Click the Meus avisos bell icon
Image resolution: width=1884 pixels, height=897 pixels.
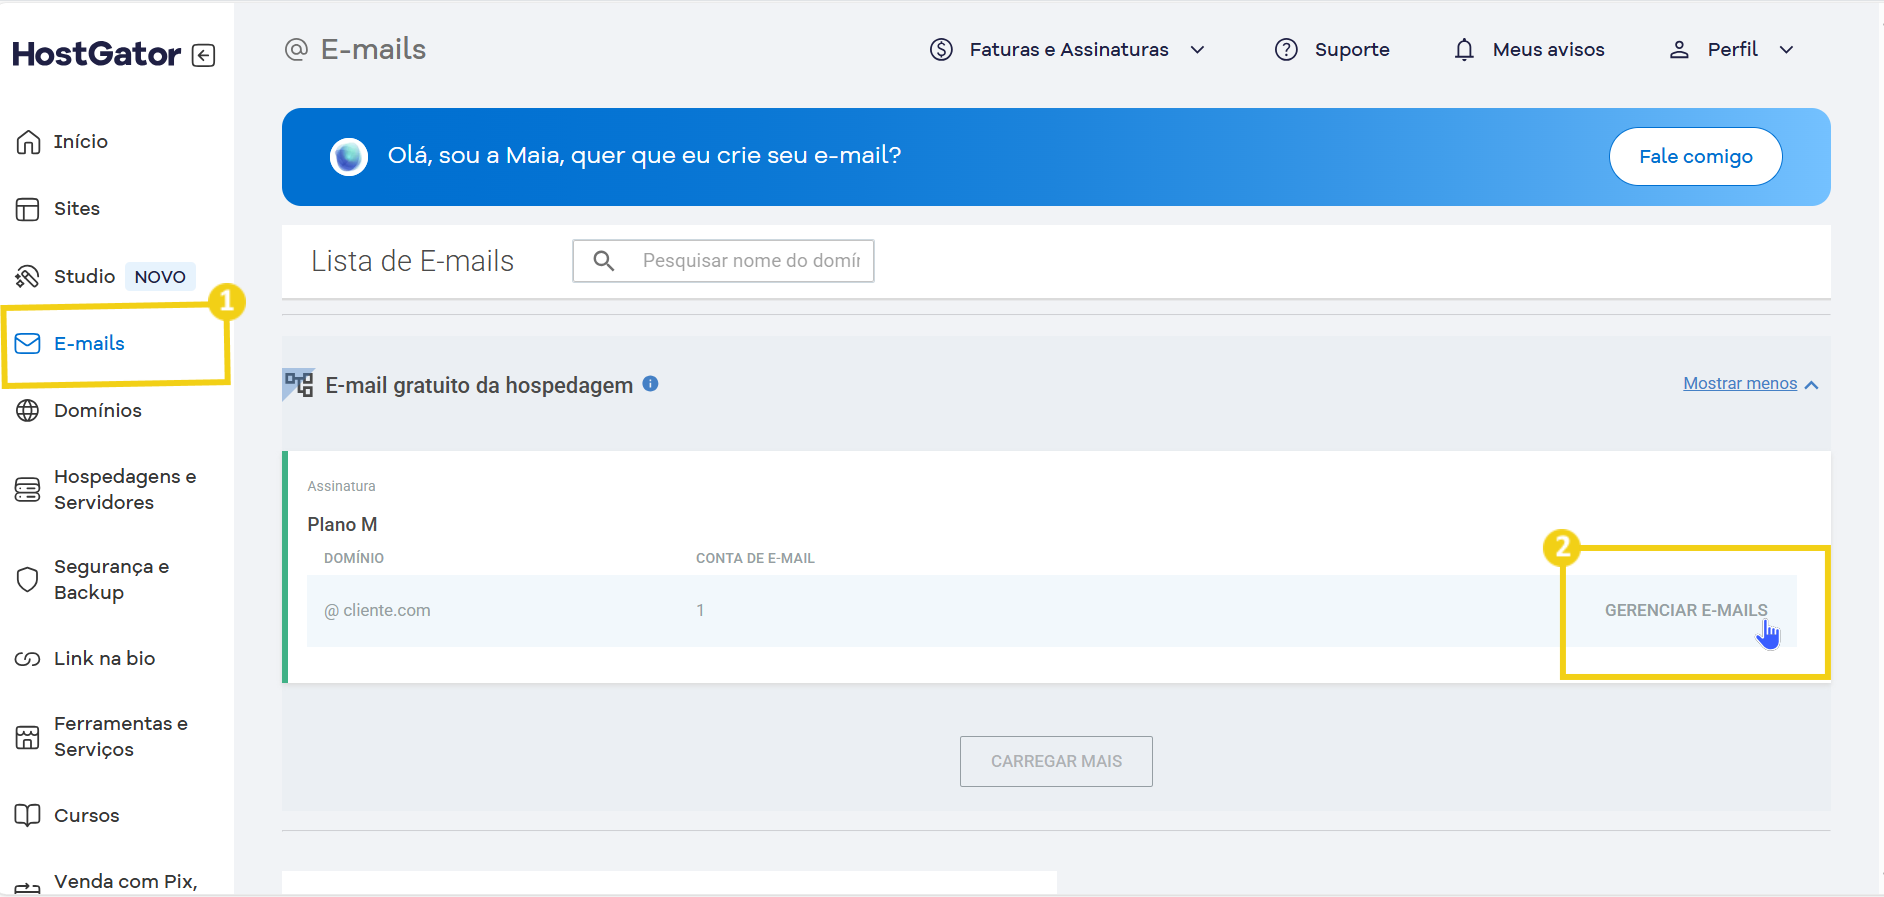(x=1464, y=49)
